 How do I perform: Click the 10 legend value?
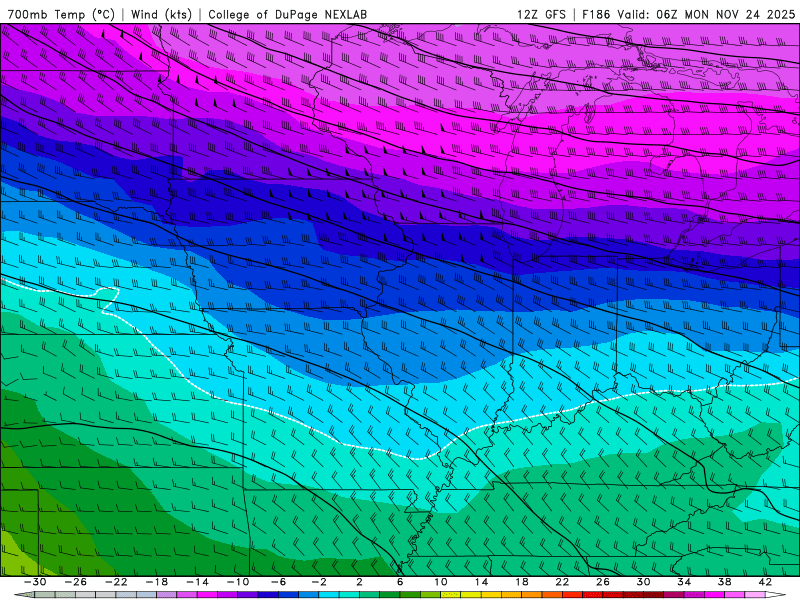(x=440, y=582)
